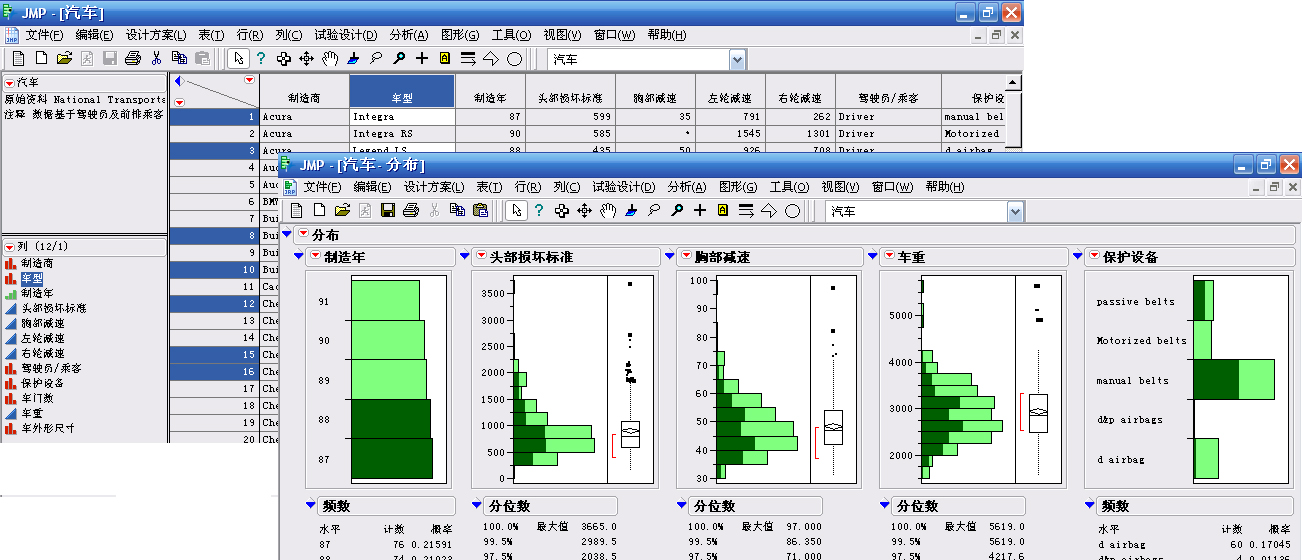Click Print icon in Distribution window toolbar
The width and height of the screenshot is (1302, 560).
click(x=410, y=210)
